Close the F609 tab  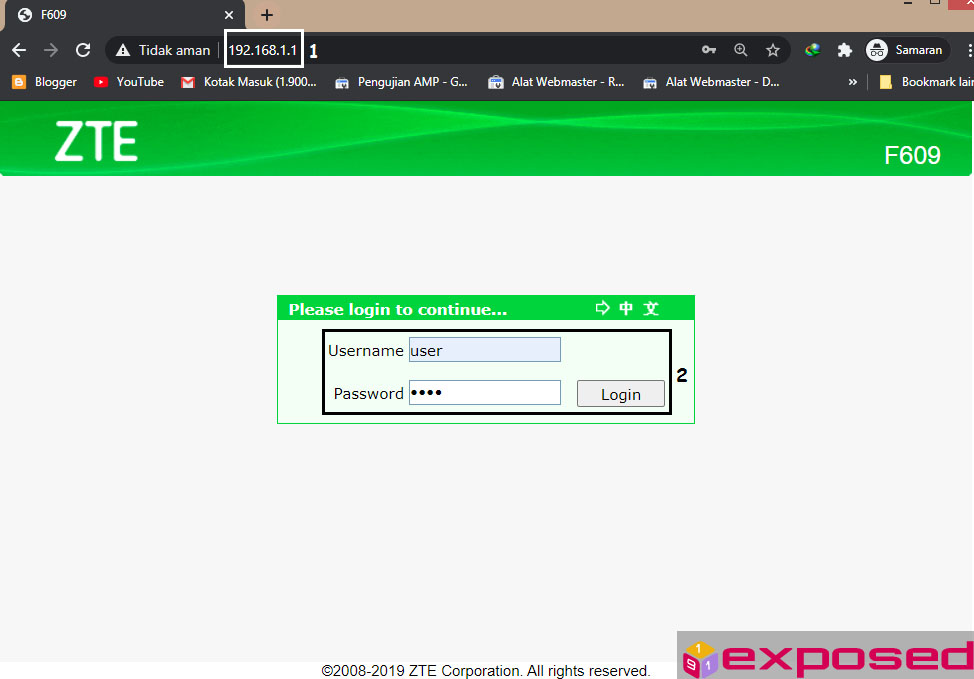(x=229, y=15)
